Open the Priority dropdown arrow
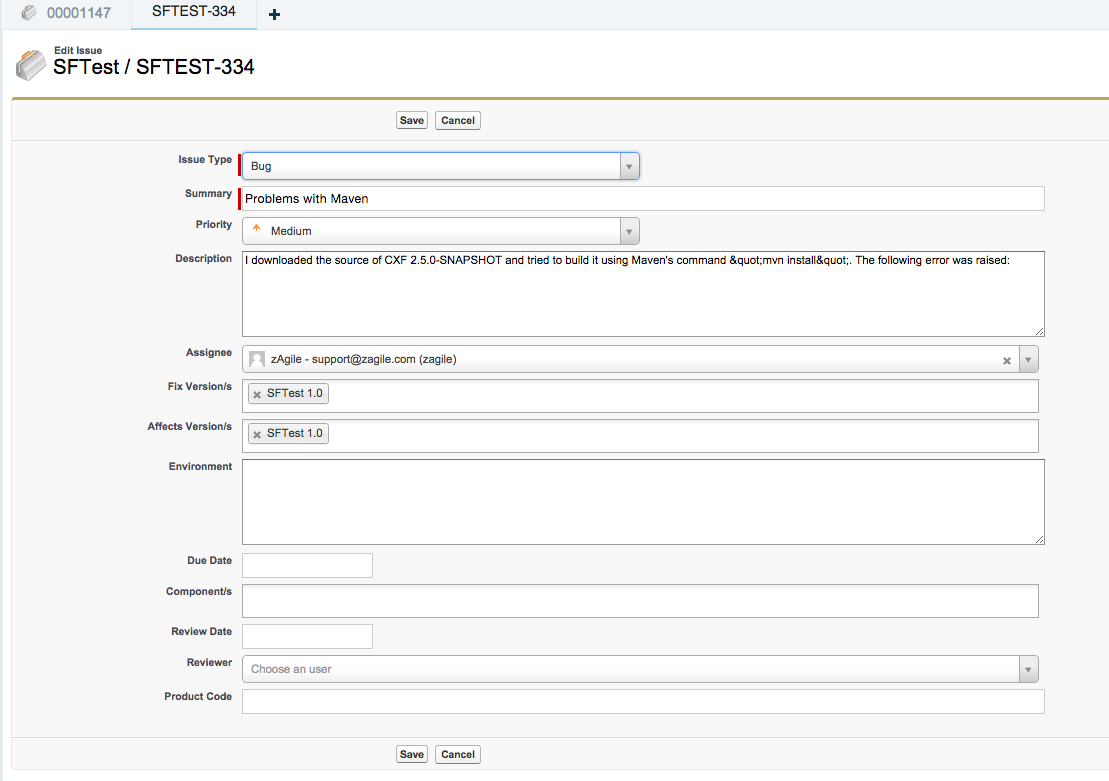1109x781 pixels. 629,231
